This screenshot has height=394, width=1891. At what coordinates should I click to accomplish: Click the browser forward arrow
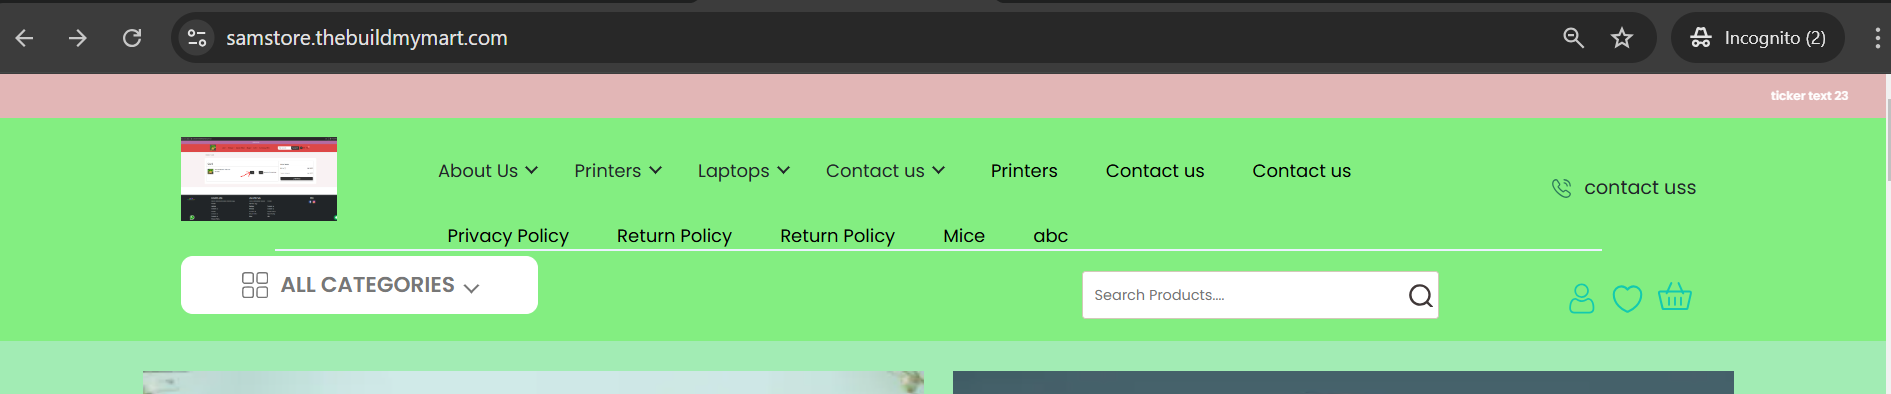(x=78, y=38)
